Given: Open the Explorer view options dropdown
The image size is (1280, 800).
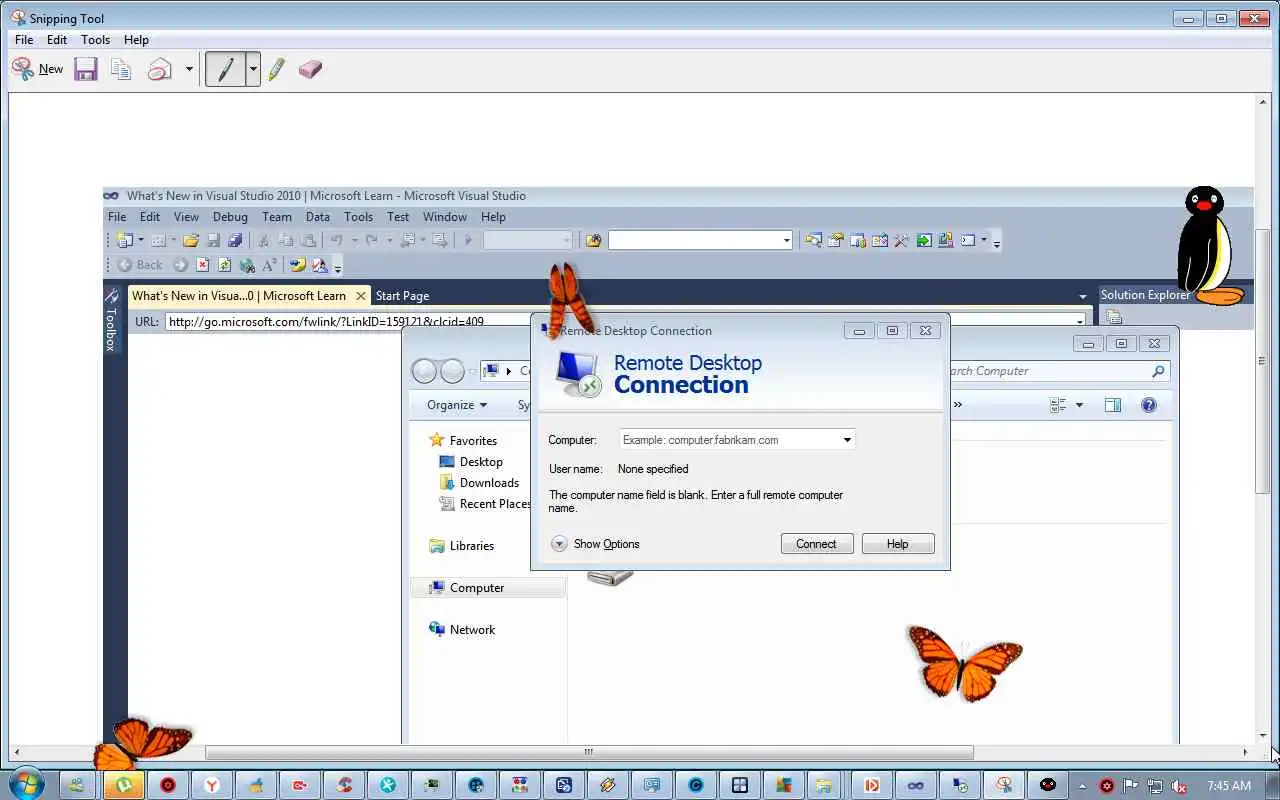Looking at the screenshot, I should [1079, 405].
